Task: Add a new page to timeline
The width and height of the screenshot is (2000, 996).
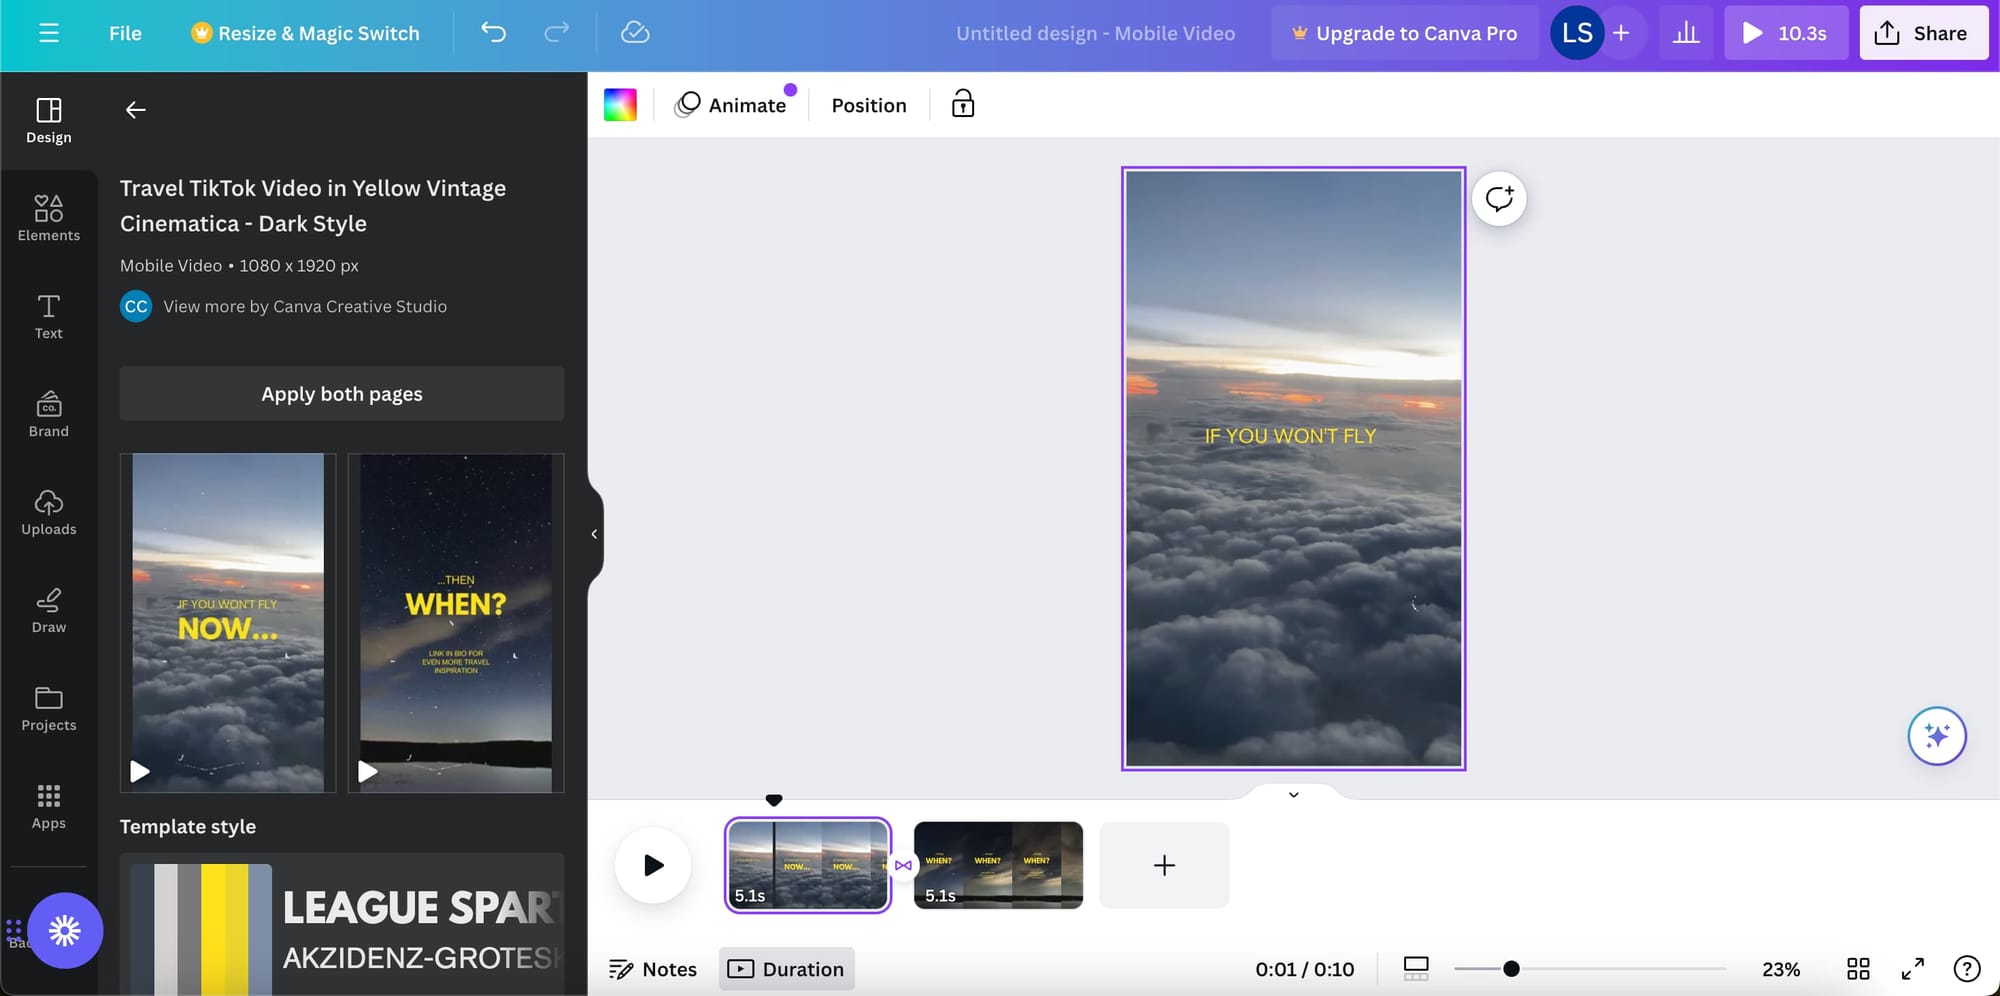Action: [1164, 865]
